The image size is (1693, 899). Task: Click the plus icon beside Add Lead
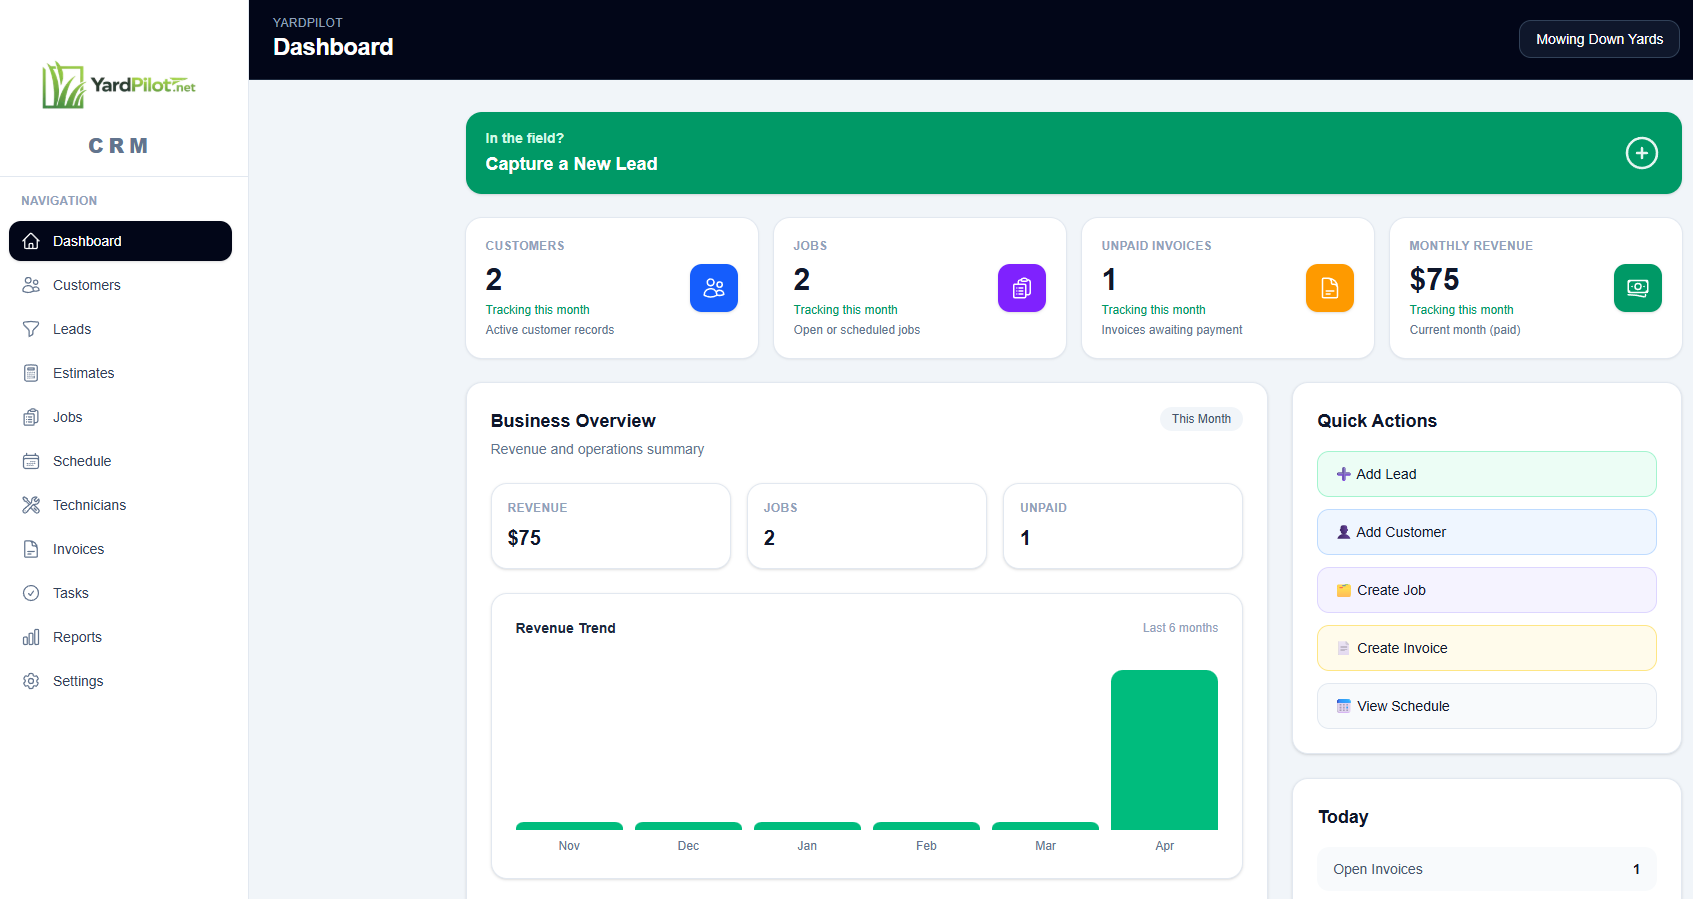1344,474
